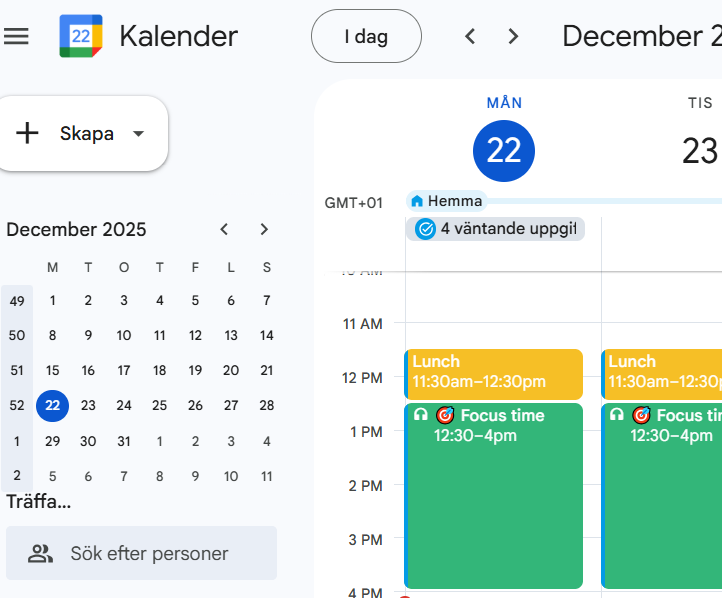Viewport: 722px width, 598px height.
Task: Show previous month in mini calendar
Action: point(225,229)
